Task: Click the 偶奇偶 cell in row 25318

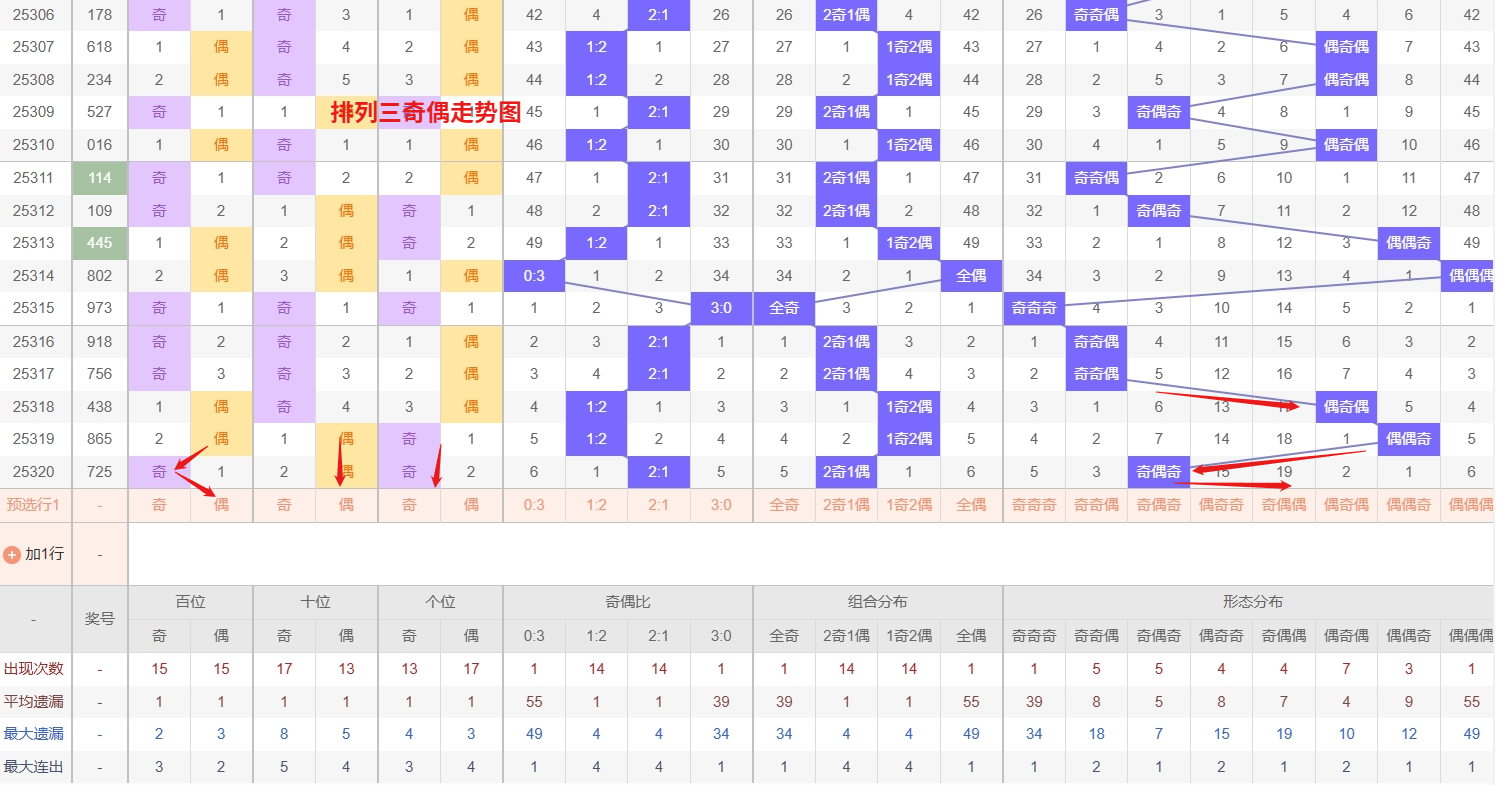Action: 1346,407
